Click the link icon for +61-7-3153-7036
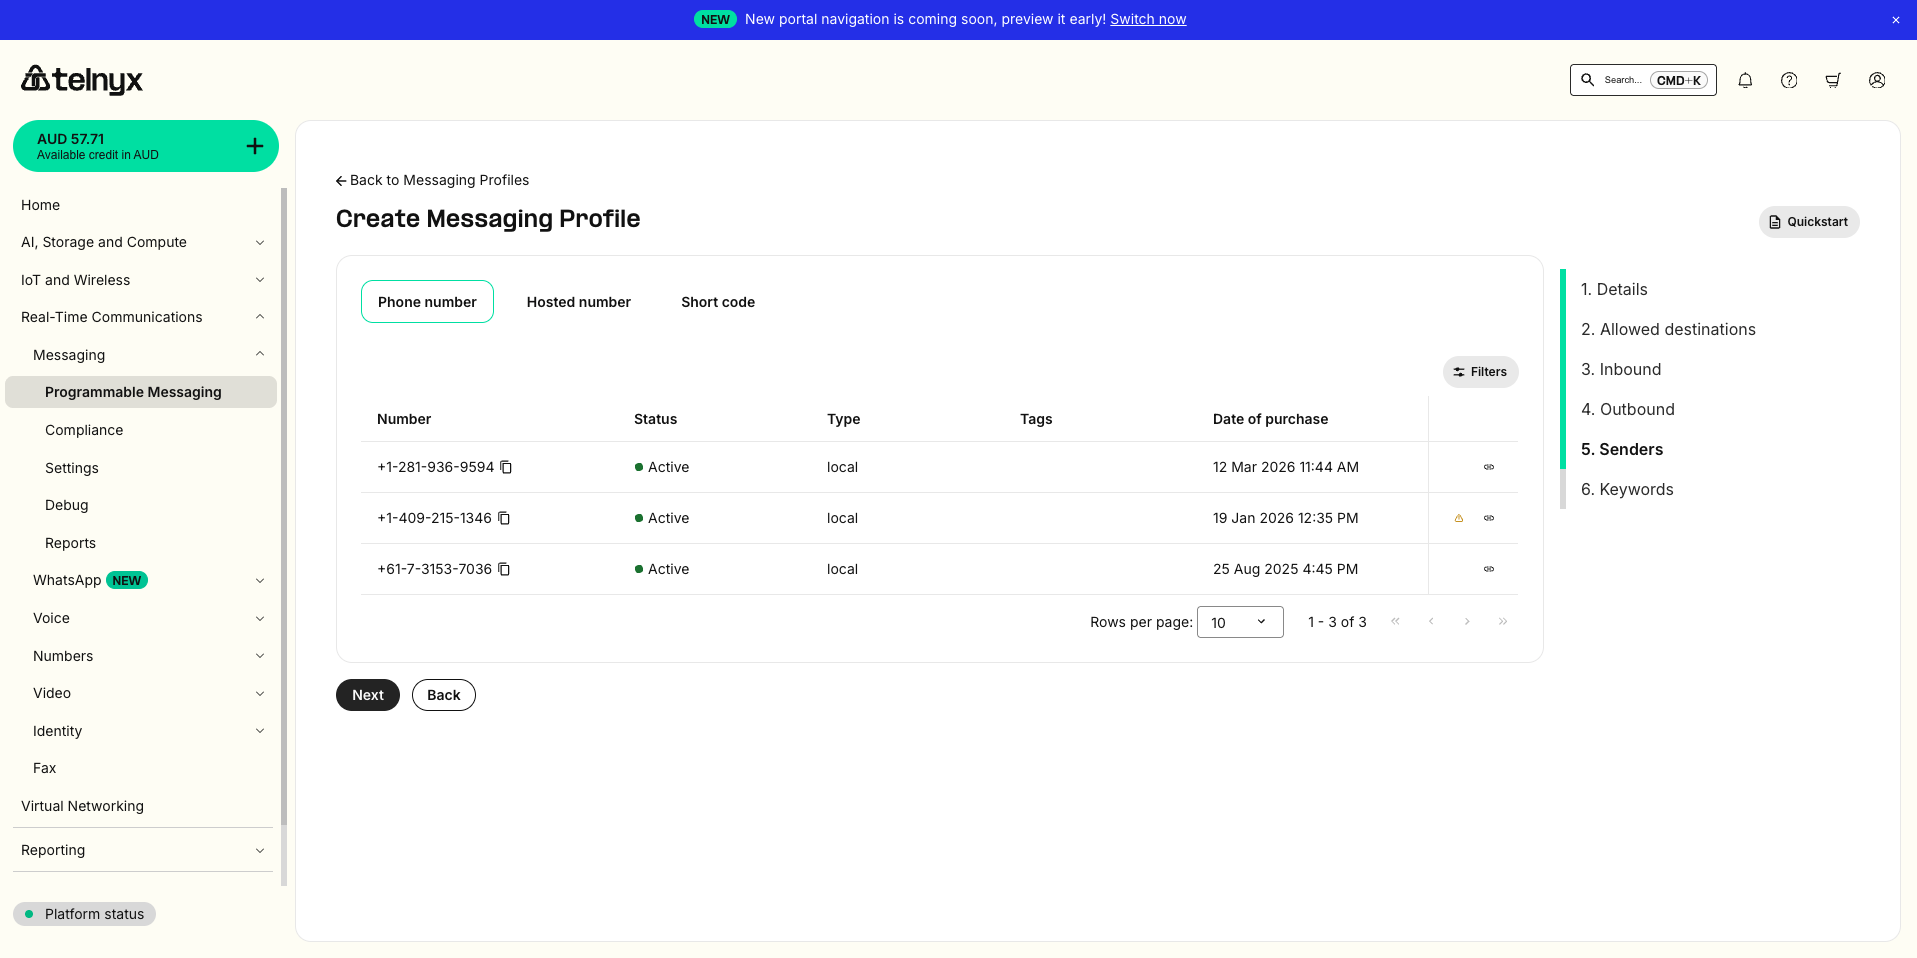The height and width of the screenshot is (958, 1917). click(1489, 569)
